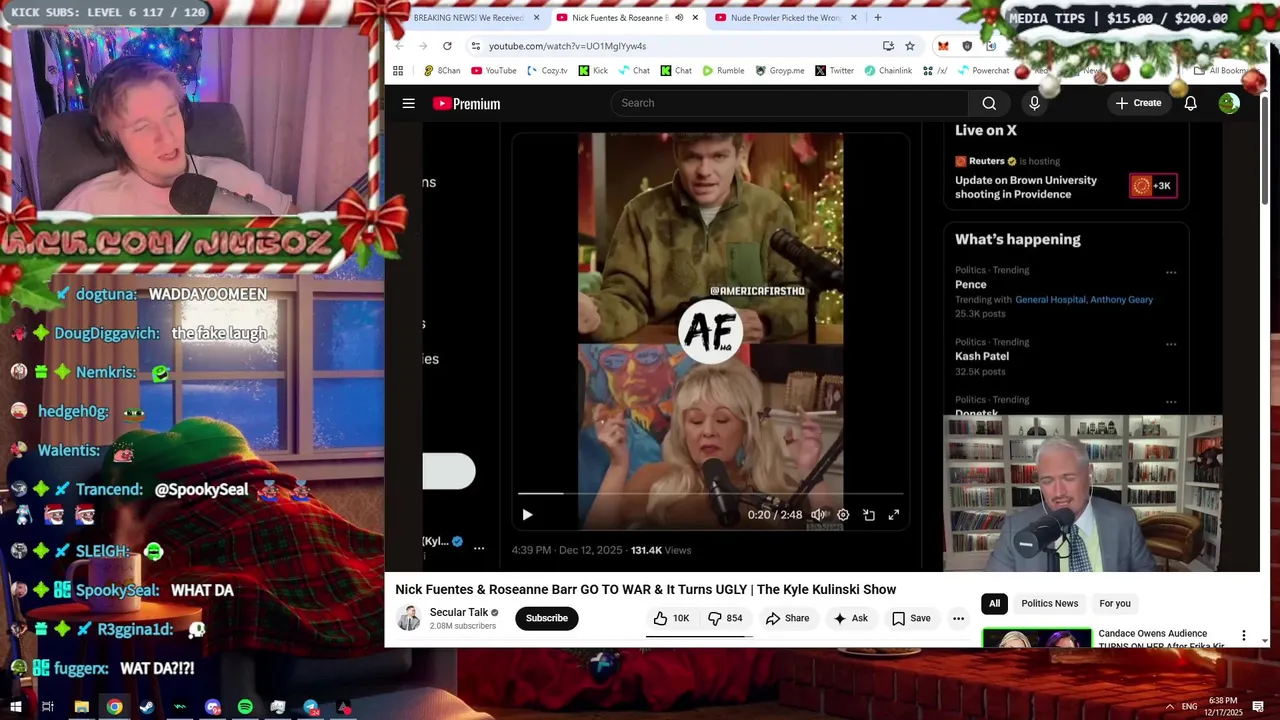Open the Groyp.me bookmark

(780, 71)
